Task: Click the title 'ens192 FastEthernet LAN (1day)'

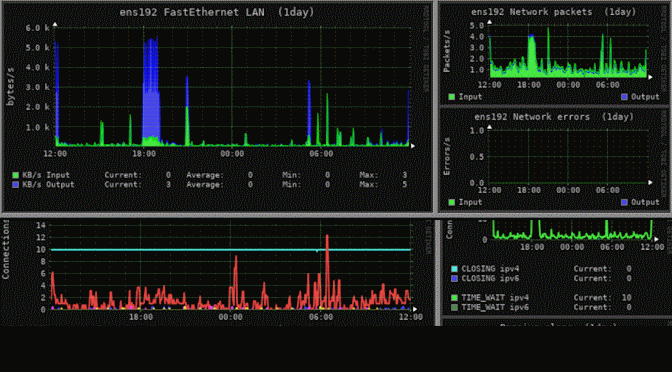Action: 217,12
